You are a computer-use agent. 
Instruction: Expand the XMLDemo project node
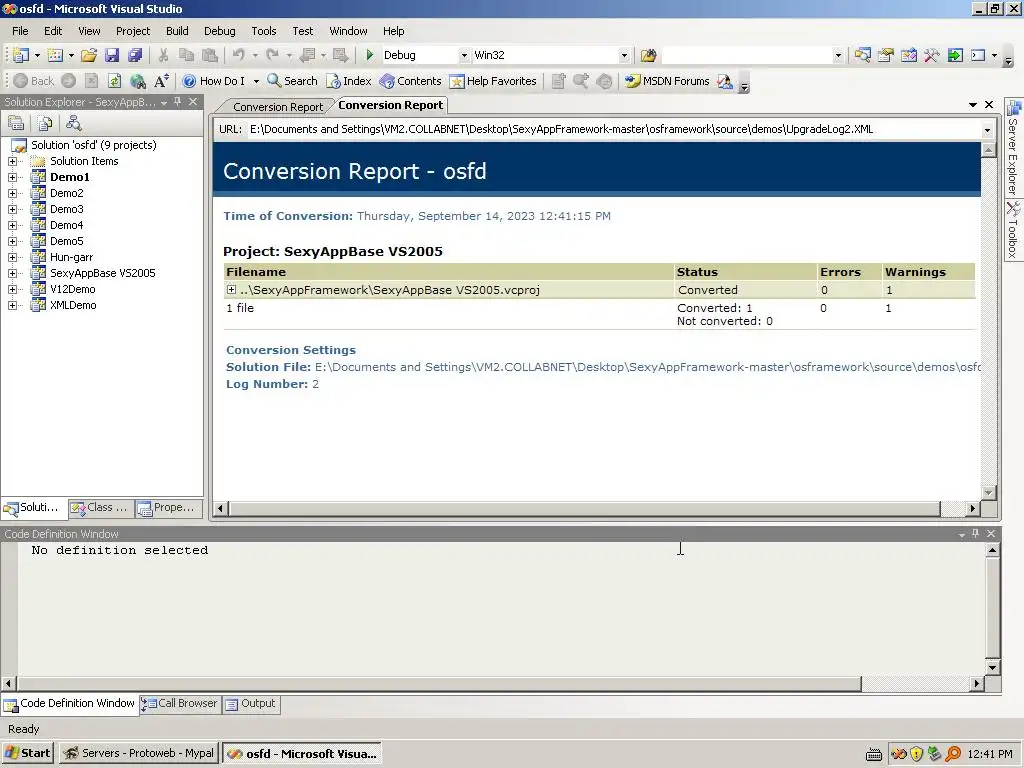tap(12, 305)
